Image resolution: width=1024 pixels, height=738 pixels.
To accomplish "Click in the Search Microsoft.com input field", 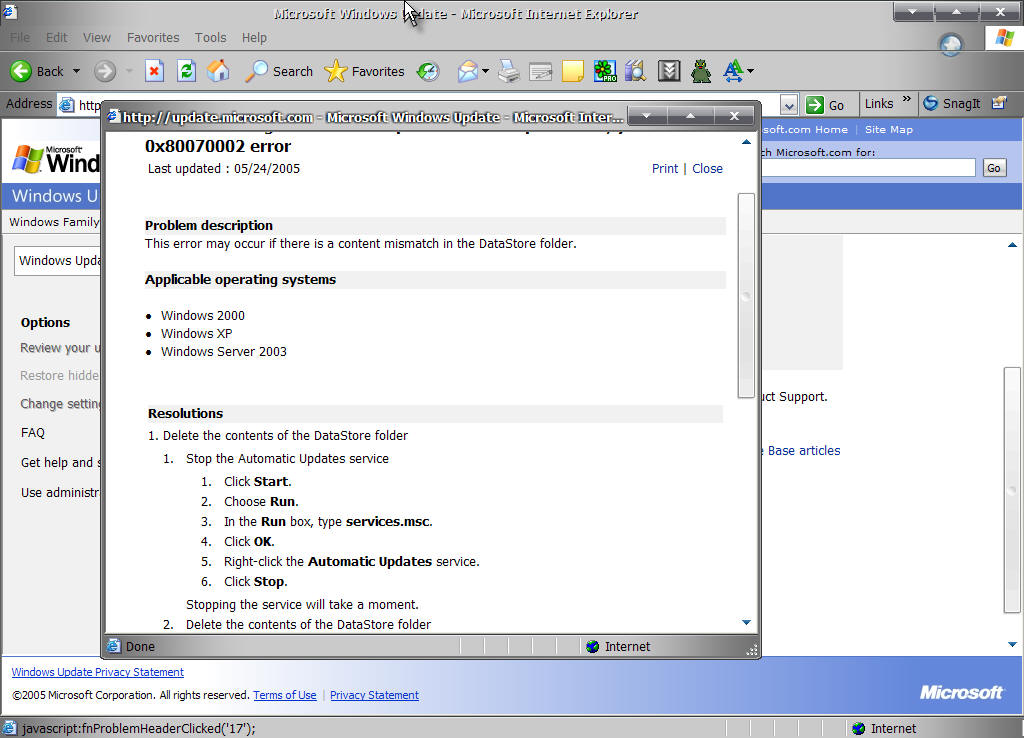I will (869, 168).
